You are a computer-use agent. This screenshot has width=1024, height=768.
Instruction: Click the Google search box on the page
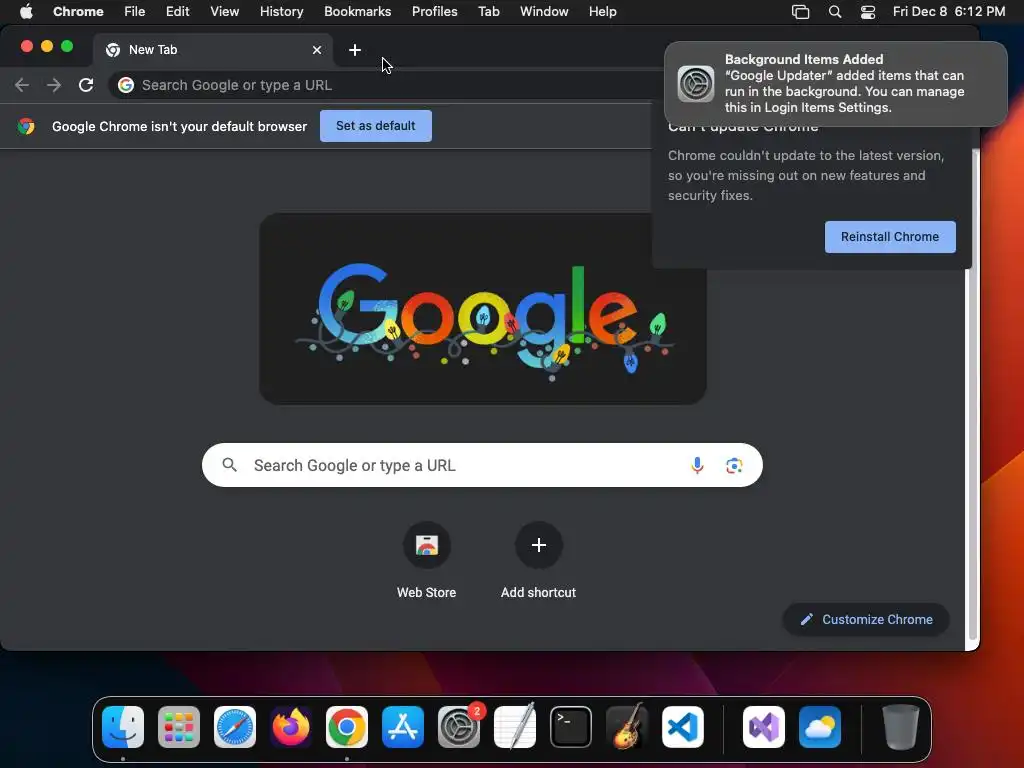point(482,466)
